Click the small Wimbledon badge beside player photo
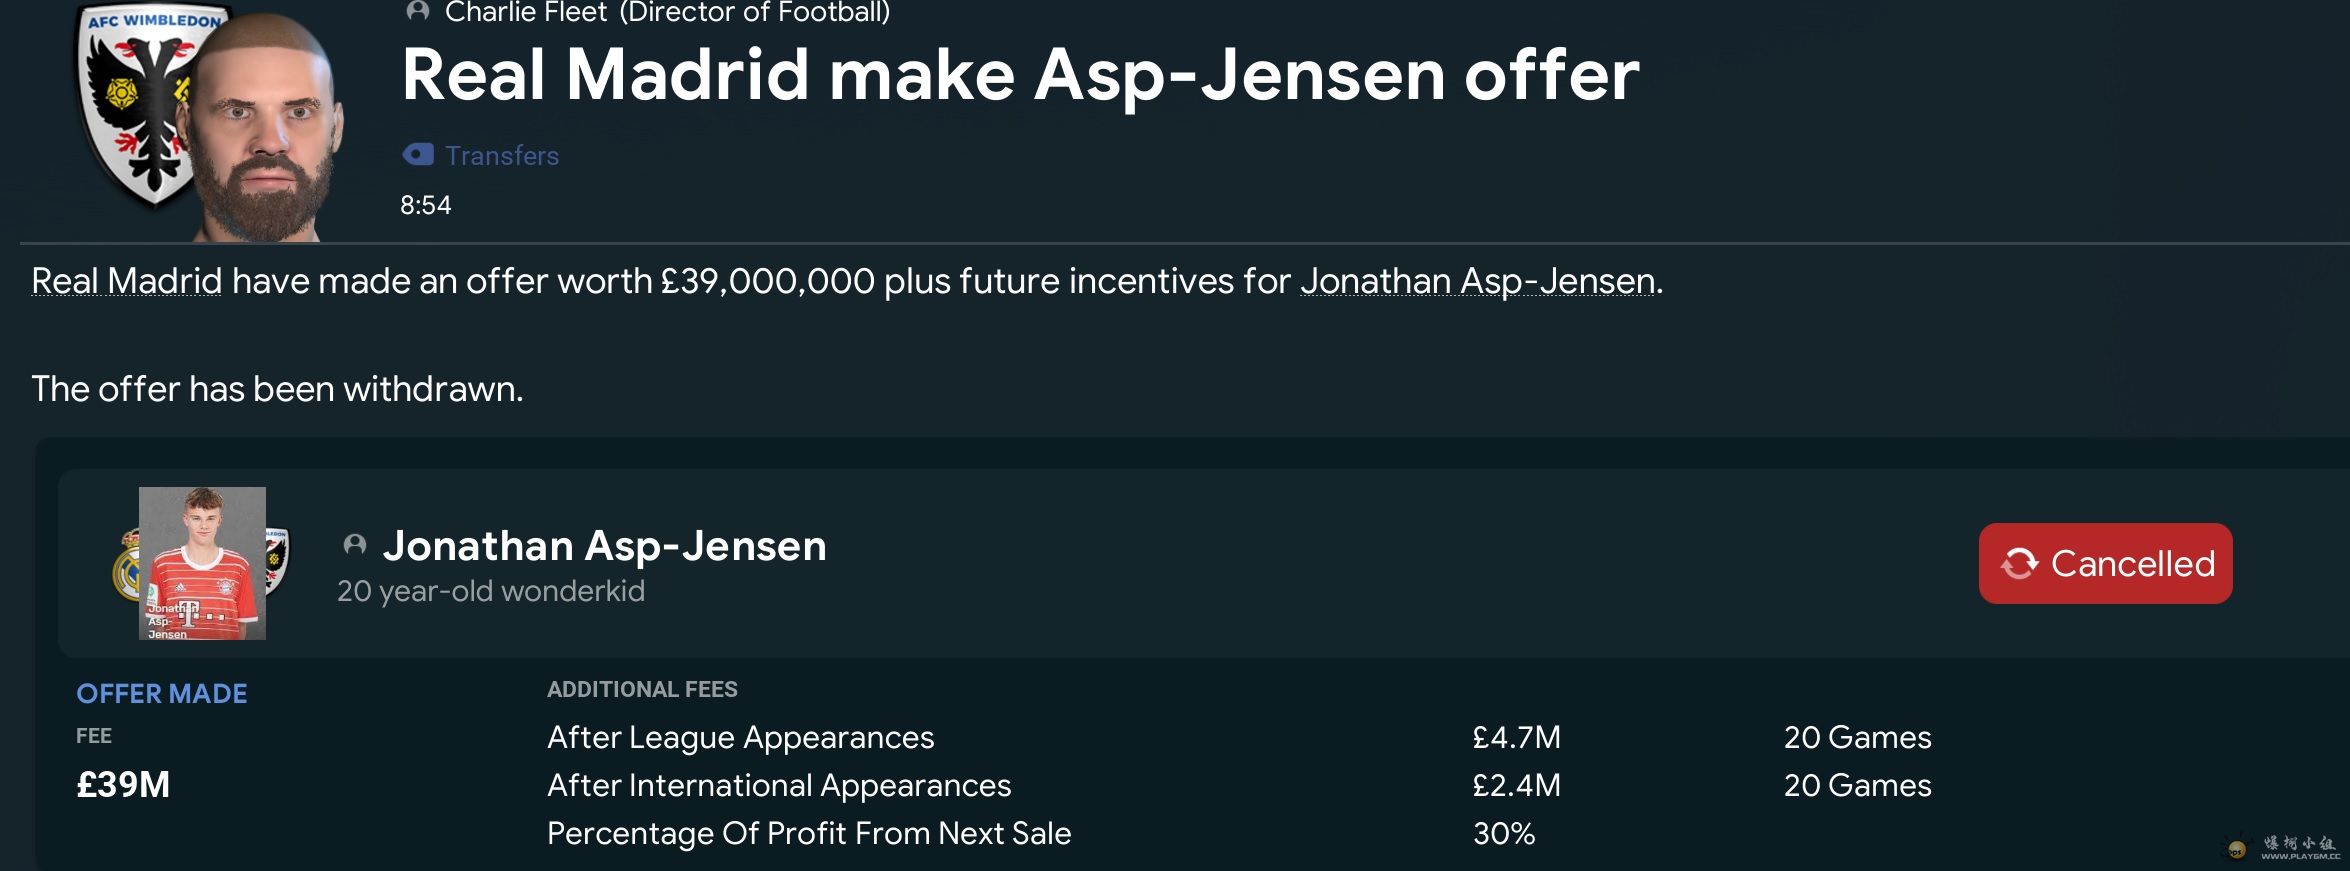 pyautogui.click(x=277, y=560)
